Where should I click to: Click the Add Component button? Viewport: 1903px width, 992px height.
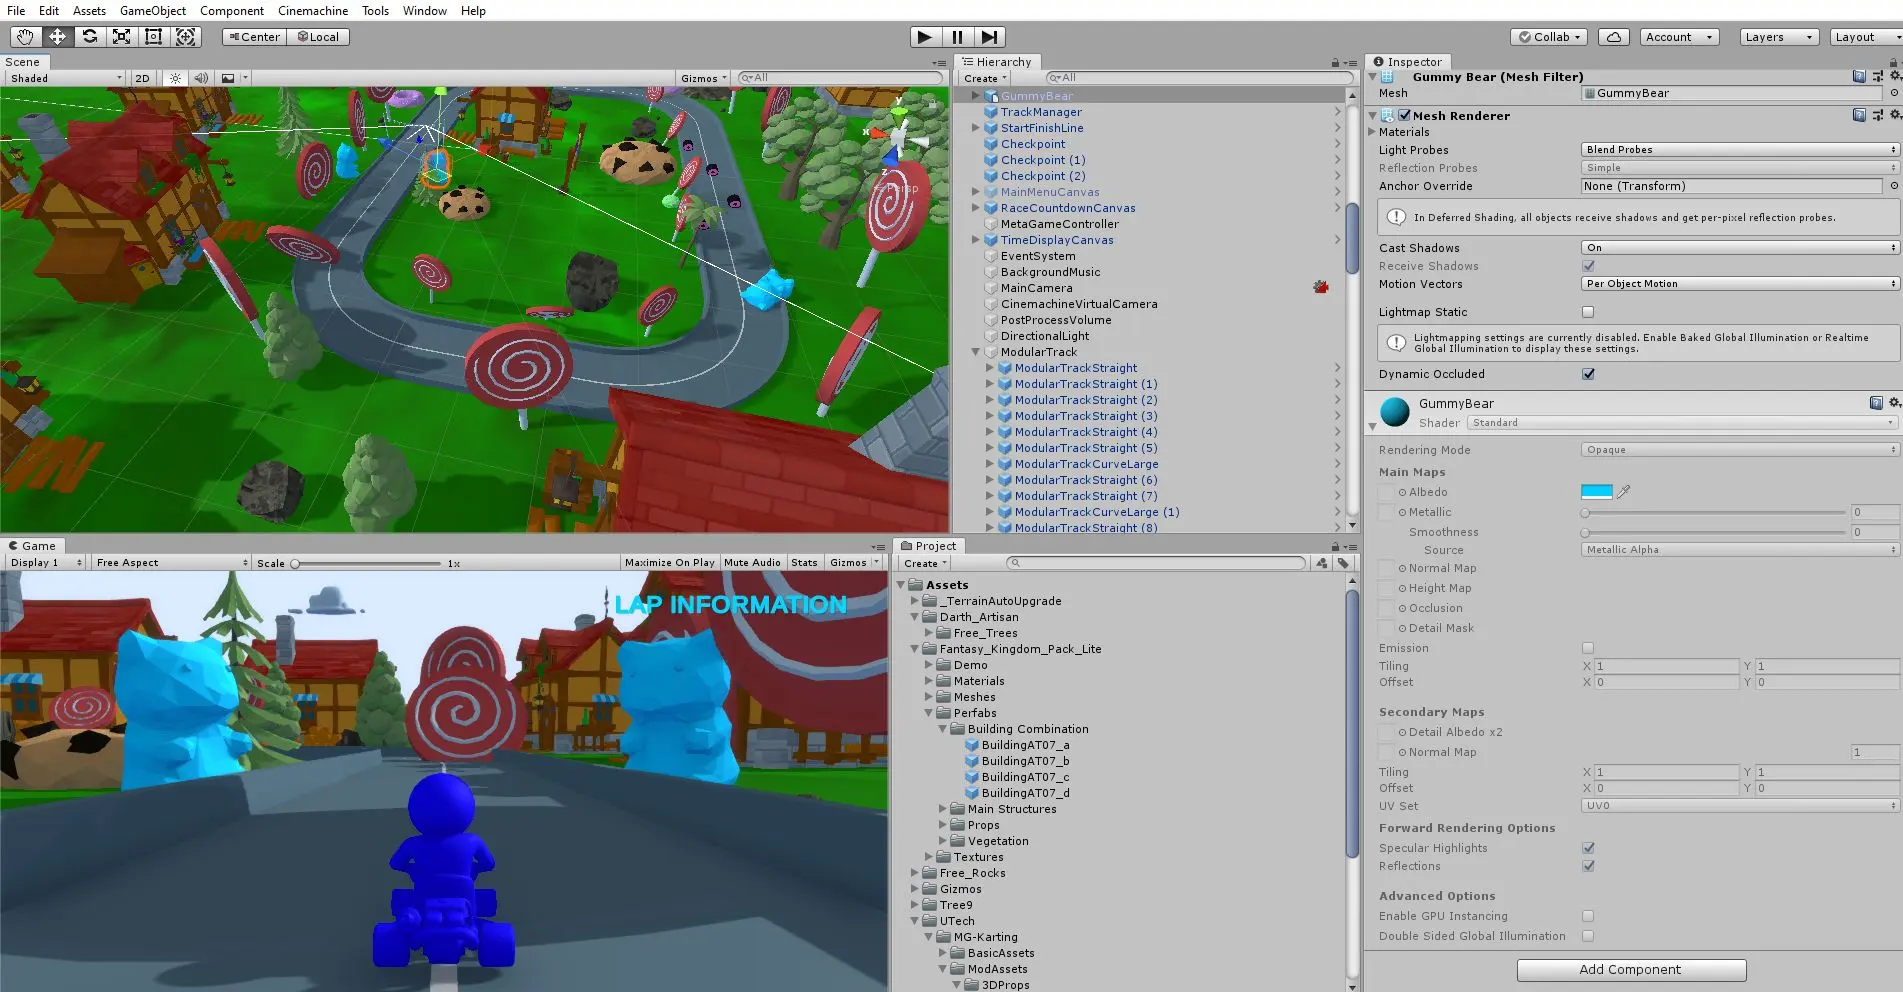pyautogui.click(x=1630, y=969)
